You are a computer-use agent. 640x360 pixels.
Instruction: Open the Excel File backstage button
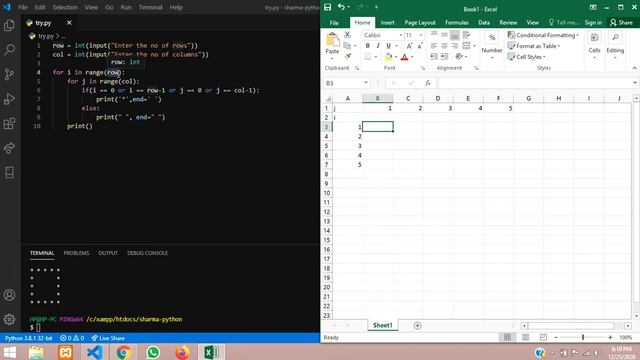(x=334, y=22)
